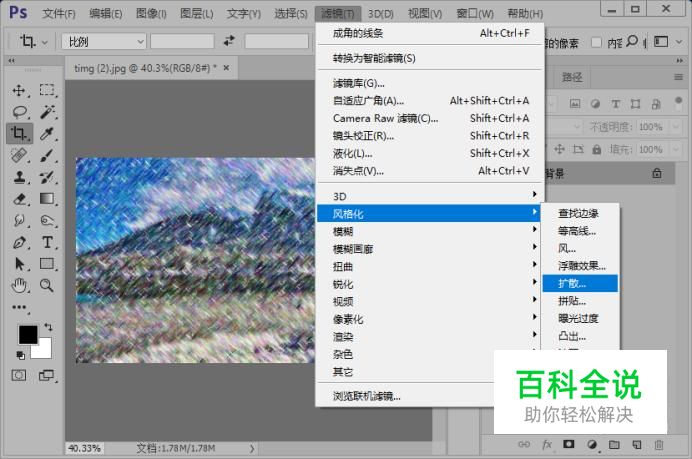Select the Crop tool in toolbox
The image size is (692, 459).
[x=19, y=133]
